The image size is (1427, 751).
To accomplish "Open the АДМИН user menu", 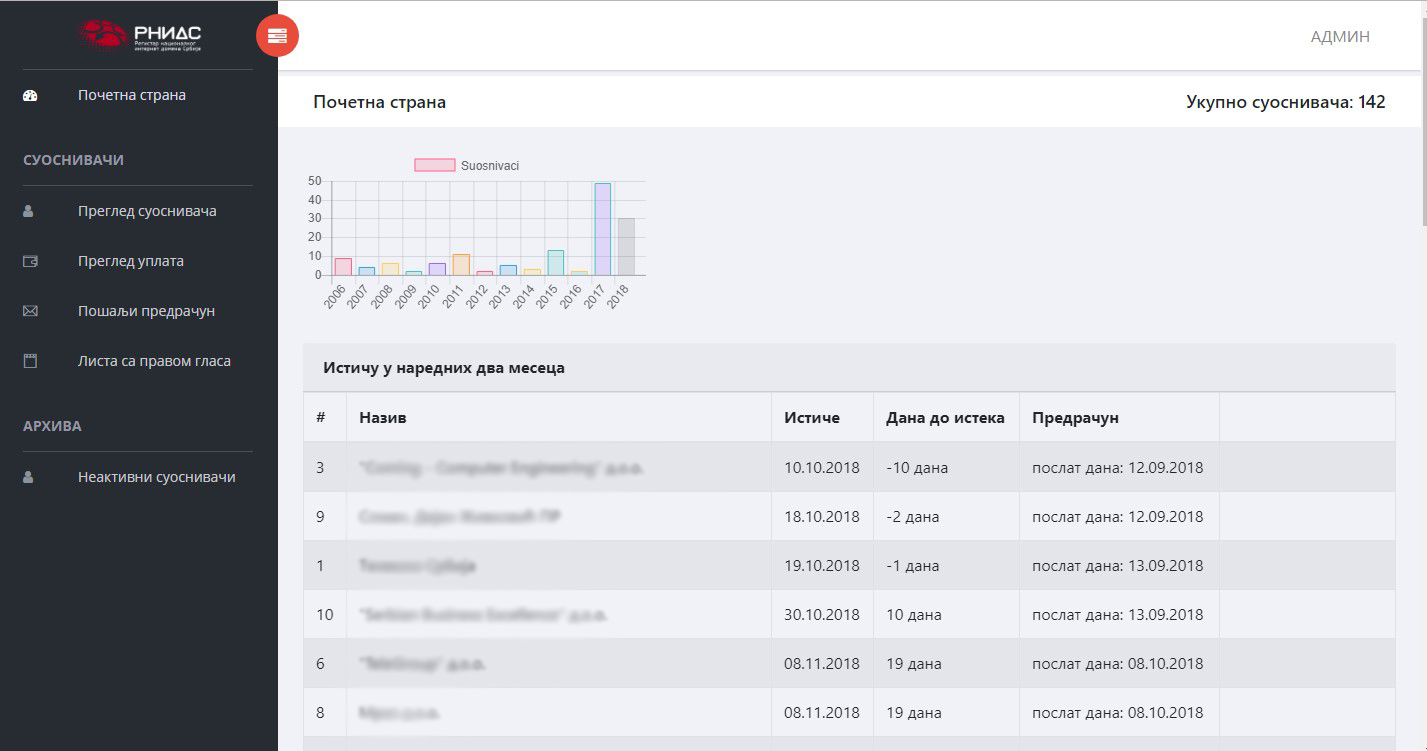I will 1339,37.
